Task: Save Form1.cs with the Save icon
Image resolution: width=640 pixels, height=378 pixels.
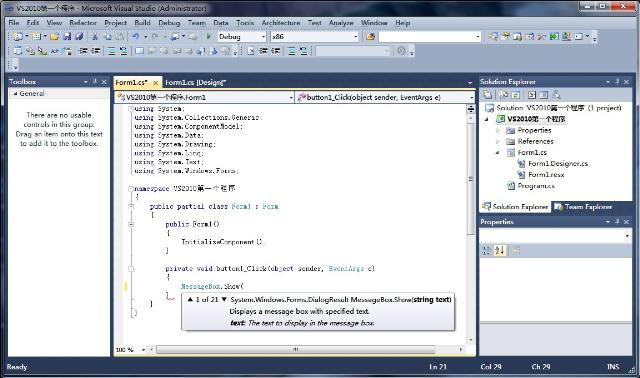Action: [67, 37]
